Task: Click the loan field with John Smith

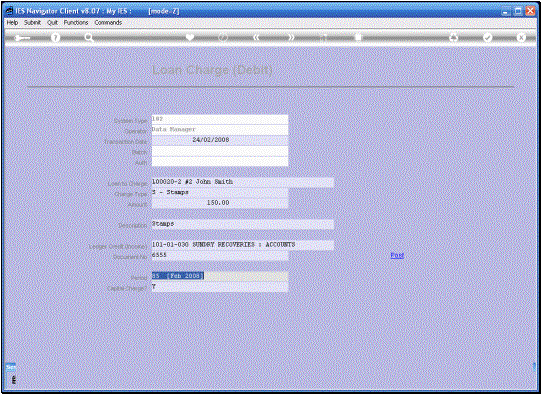Action: [x=243, y=182]
